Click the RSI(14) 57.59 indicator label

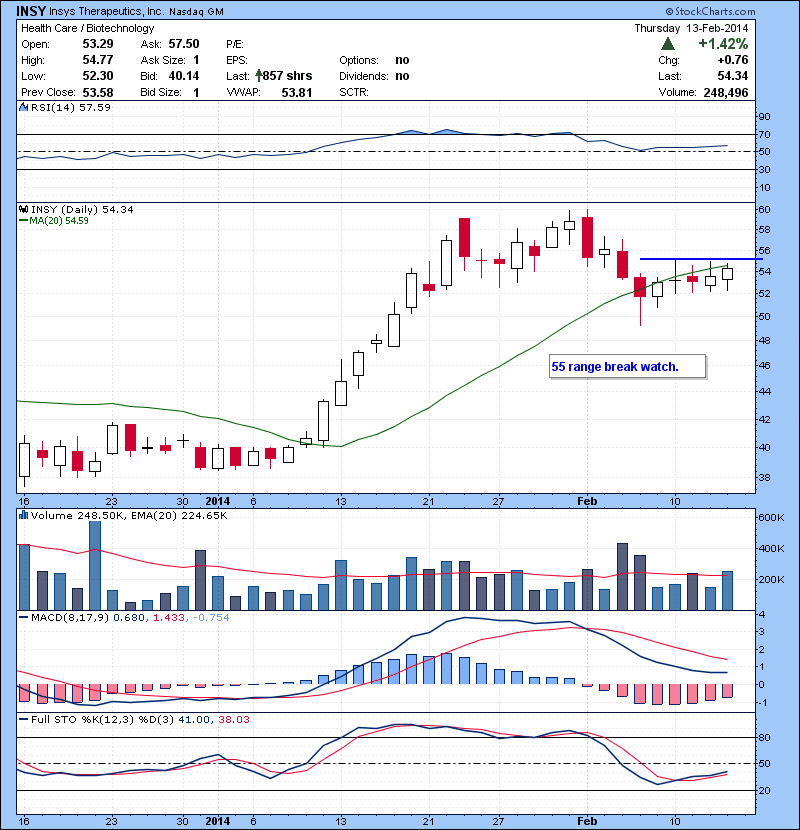coord(71,107)
